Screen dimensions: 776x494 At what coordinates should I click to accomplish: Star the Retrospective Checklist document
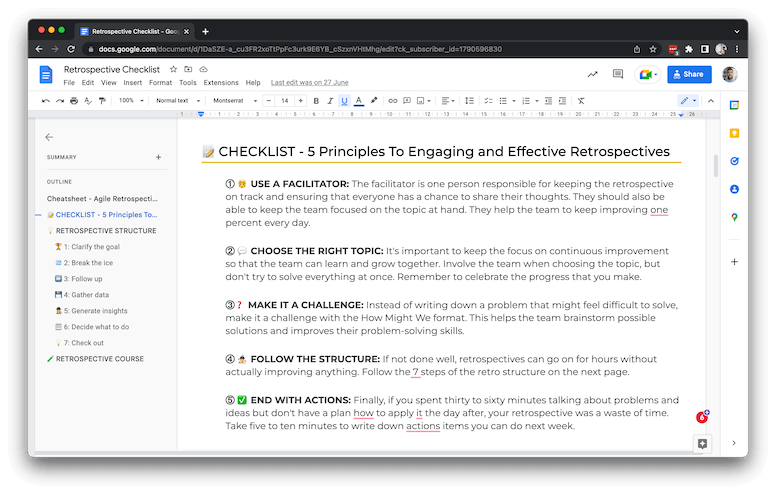(x=173, y=69)
